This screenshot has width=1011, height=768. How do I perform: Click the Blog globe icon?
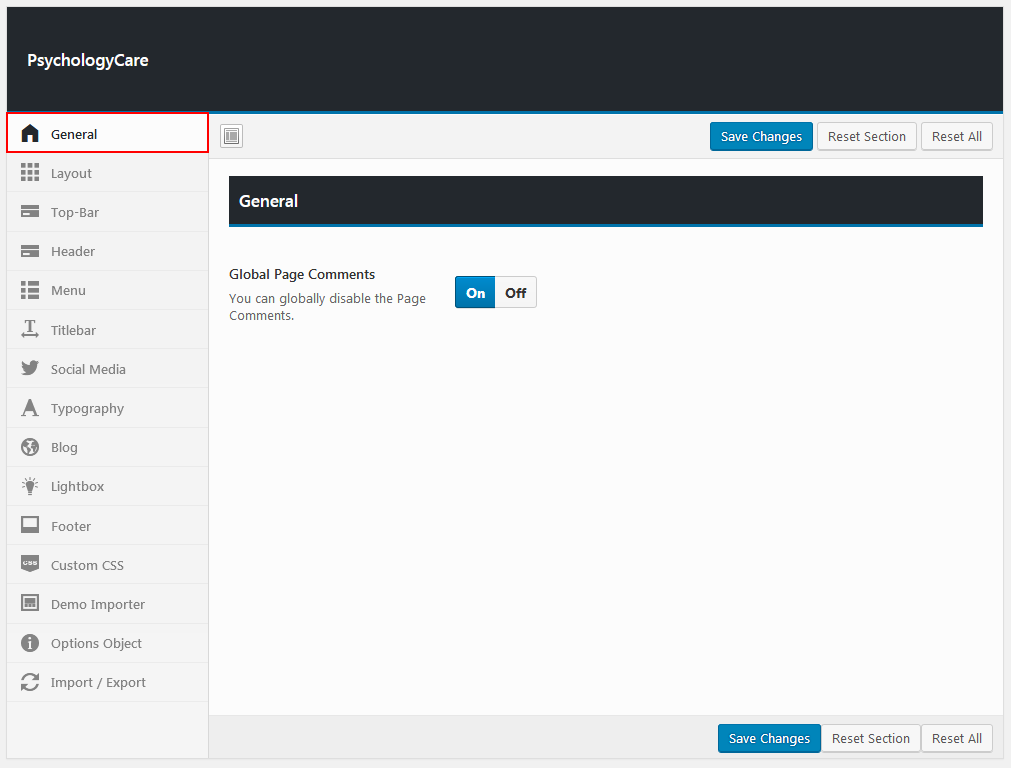pyautogui.click(x=30, y=447)
